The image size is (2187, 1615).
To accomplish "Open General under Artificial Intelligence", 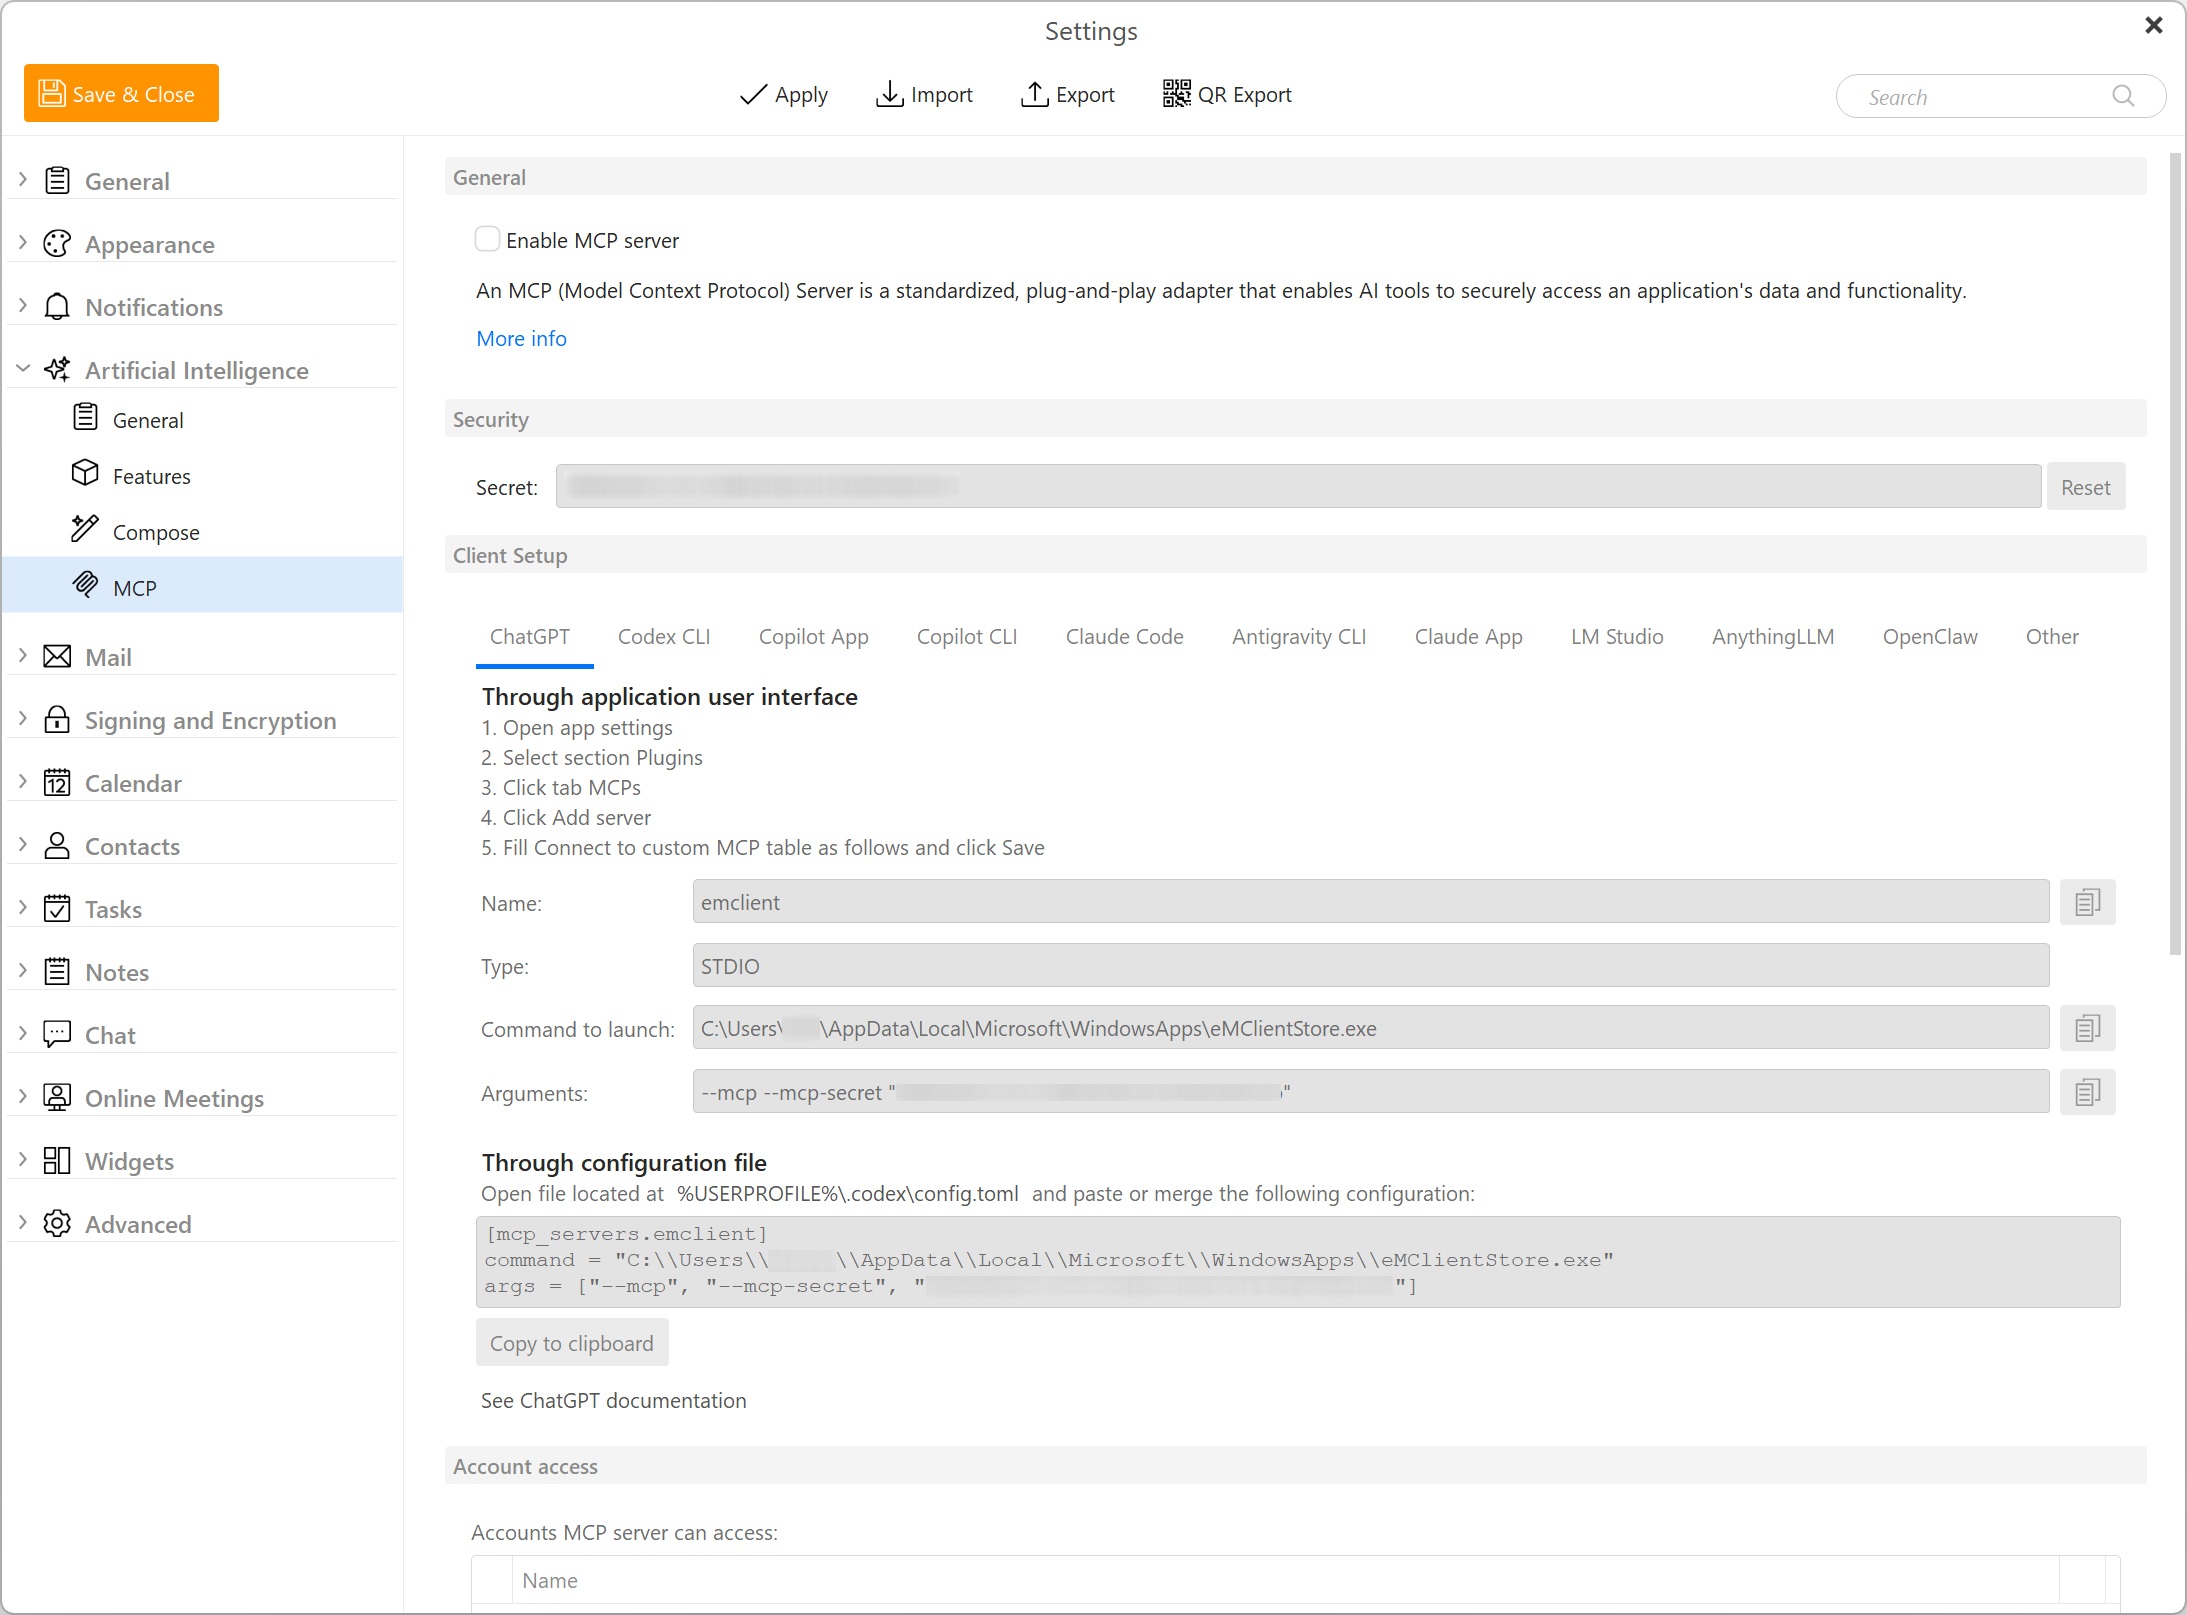I will point(203,420).
